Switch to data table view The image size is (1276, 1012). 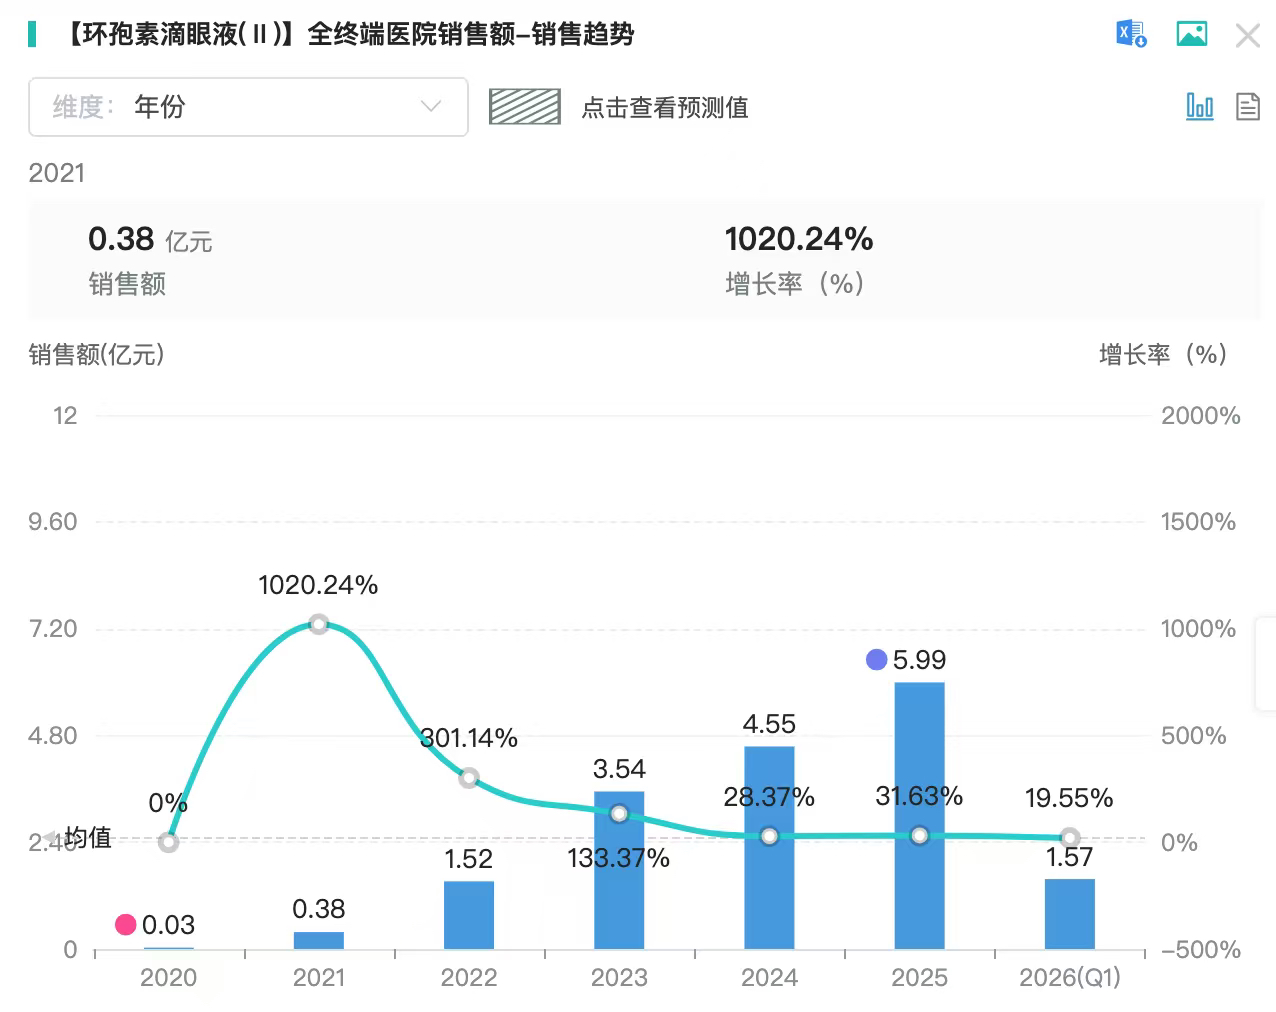(1248, 106)
